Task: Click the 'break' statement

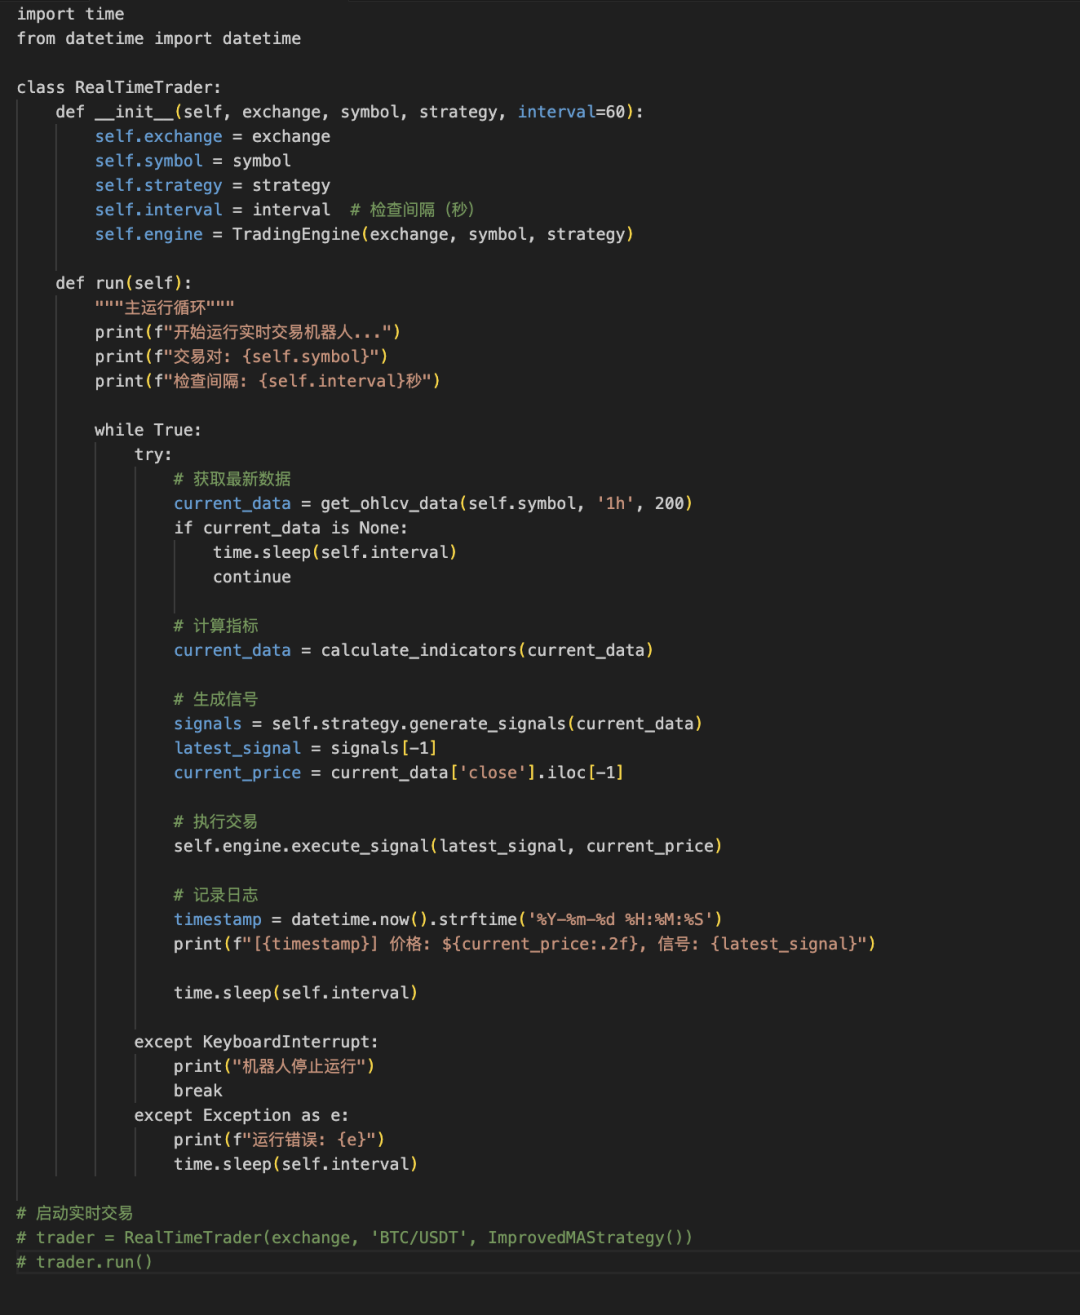Action: (x=198, y=1091)
